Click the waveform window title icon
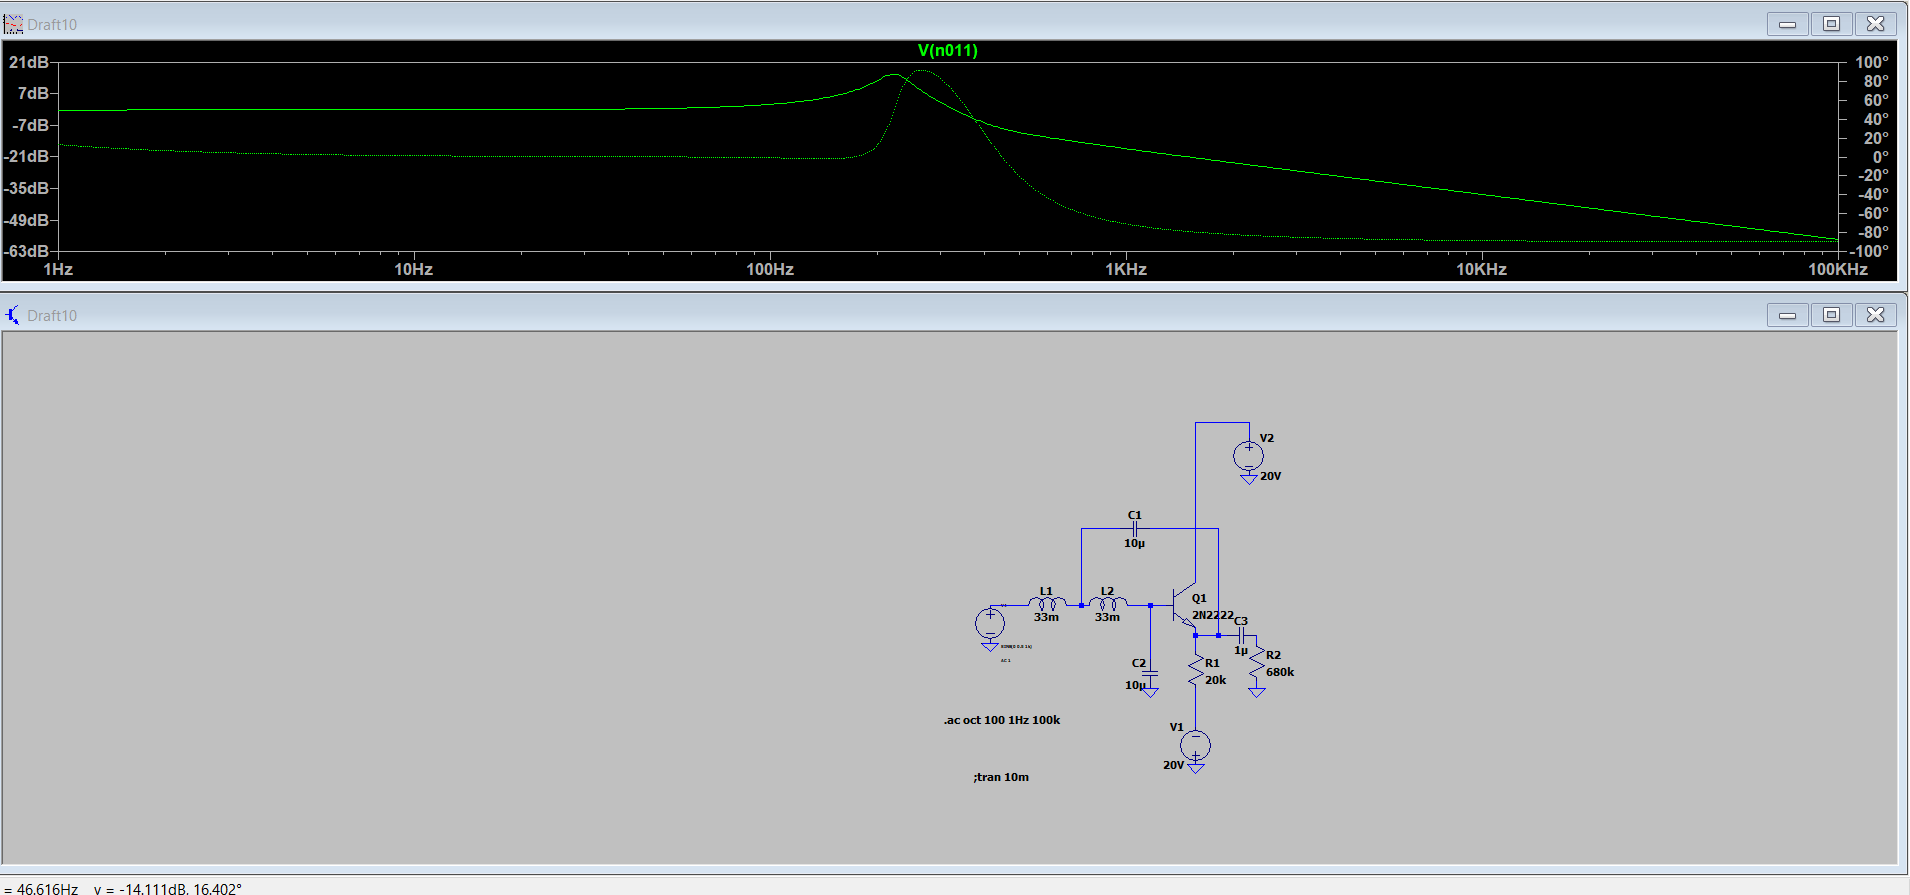This screenshot has width=1910, height=895. (13, 24)
